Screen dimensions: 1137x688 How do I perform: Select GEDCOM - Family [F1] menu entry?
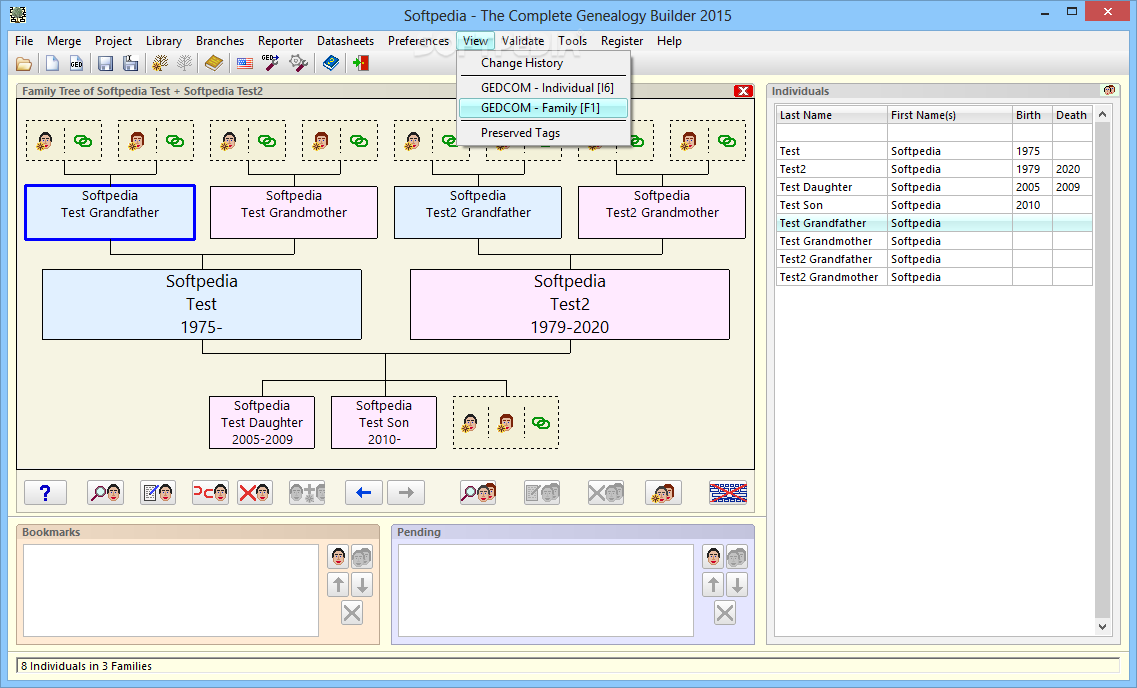pyautogui.click(x=543, y=108)
